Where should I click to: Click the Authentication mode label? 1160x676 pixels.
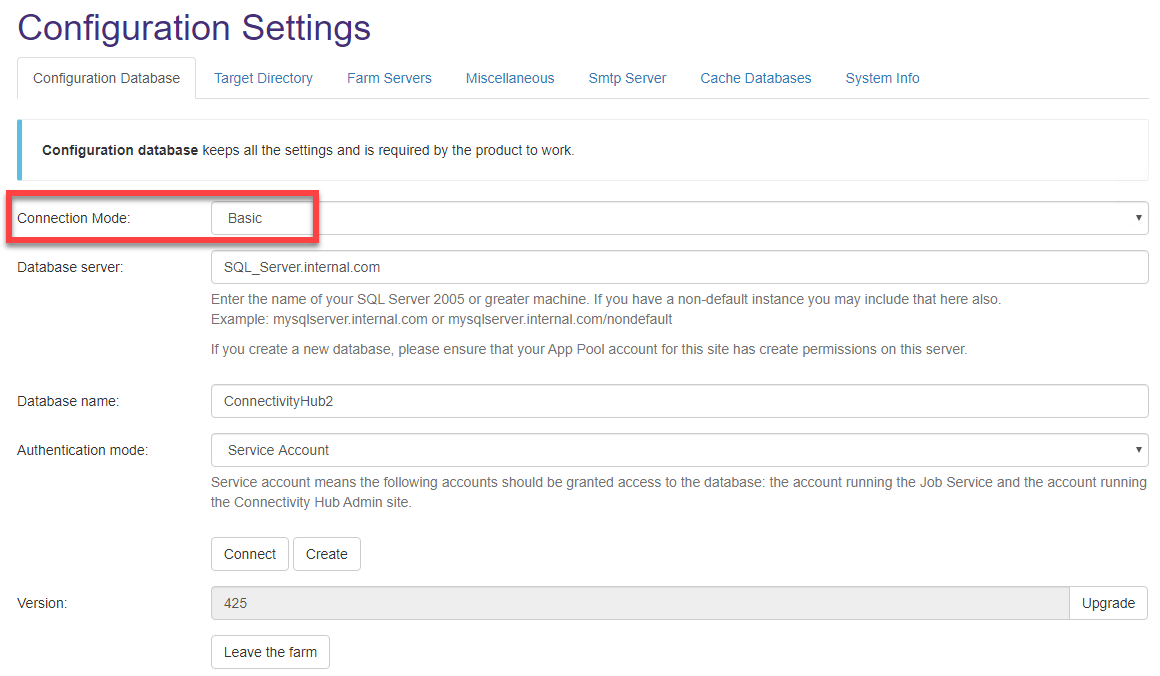pyautogui.click(x=82, y=450)
